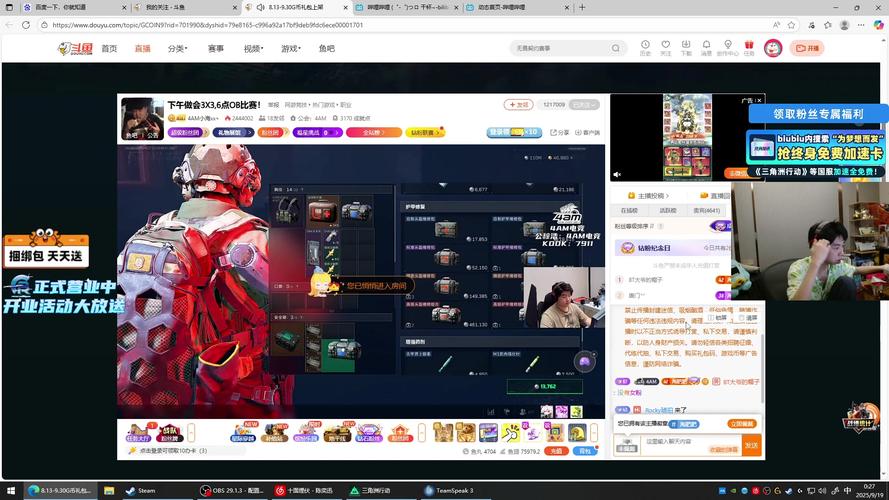Switch to the 在线榜 tab

click(x=629, y=211)
